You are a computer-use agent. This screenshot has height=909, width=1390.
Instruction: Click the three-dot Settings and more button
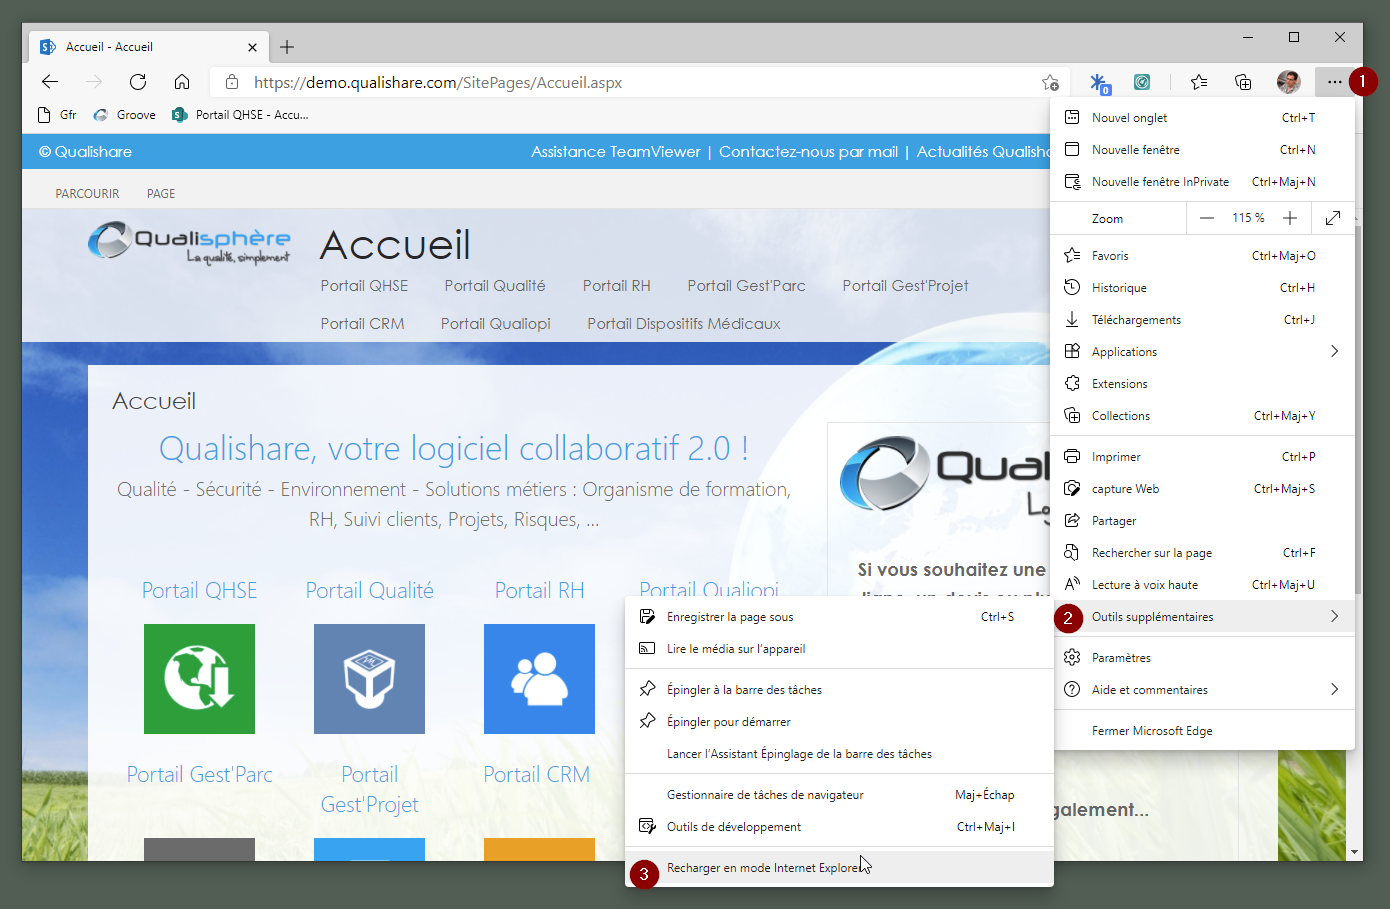click(1335, 82)
